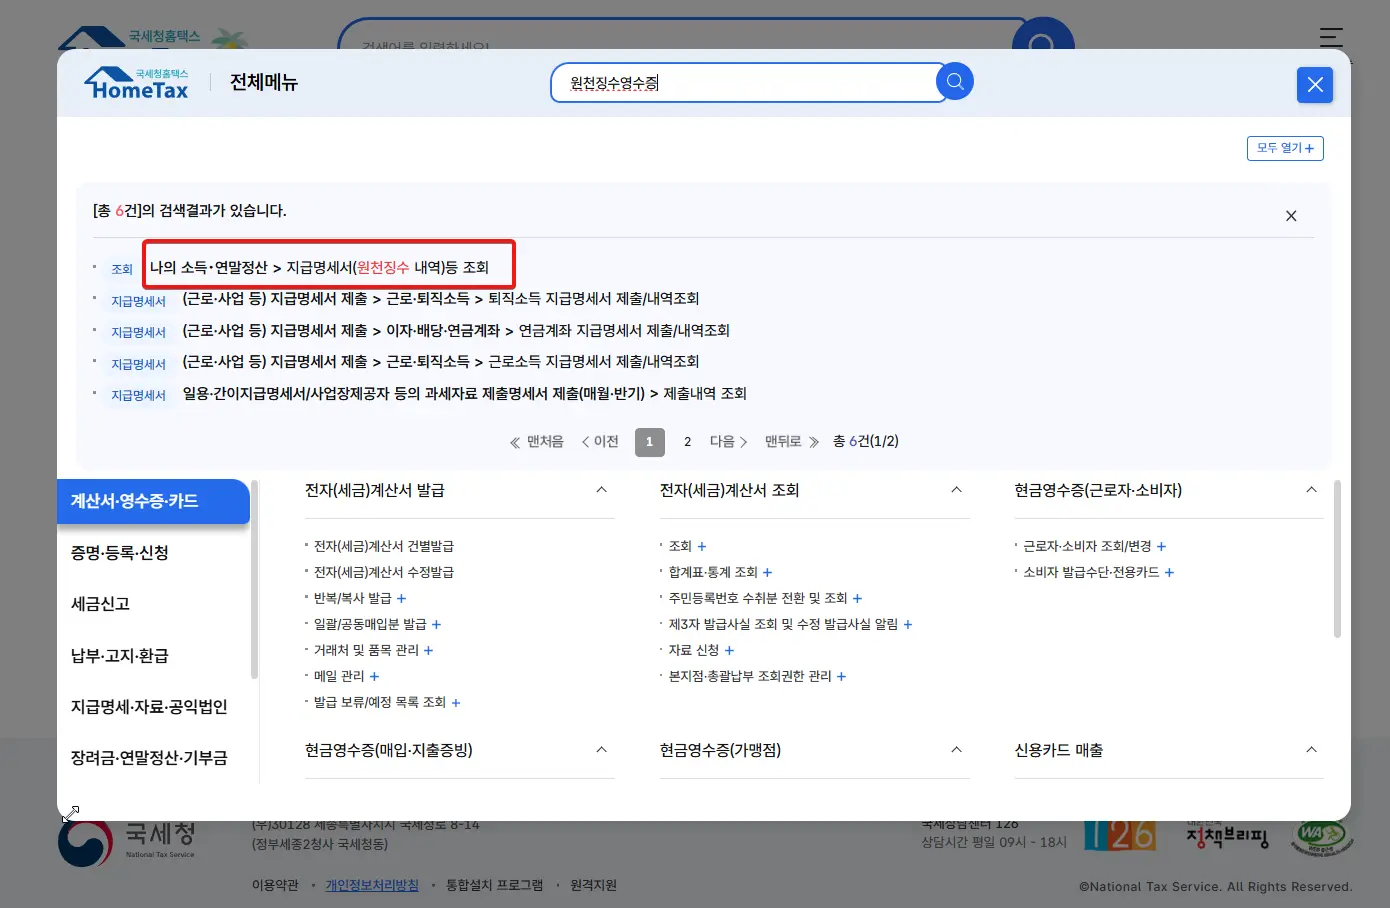Click 다음 next page button
Screen dimensions: 1390x908
729,442
